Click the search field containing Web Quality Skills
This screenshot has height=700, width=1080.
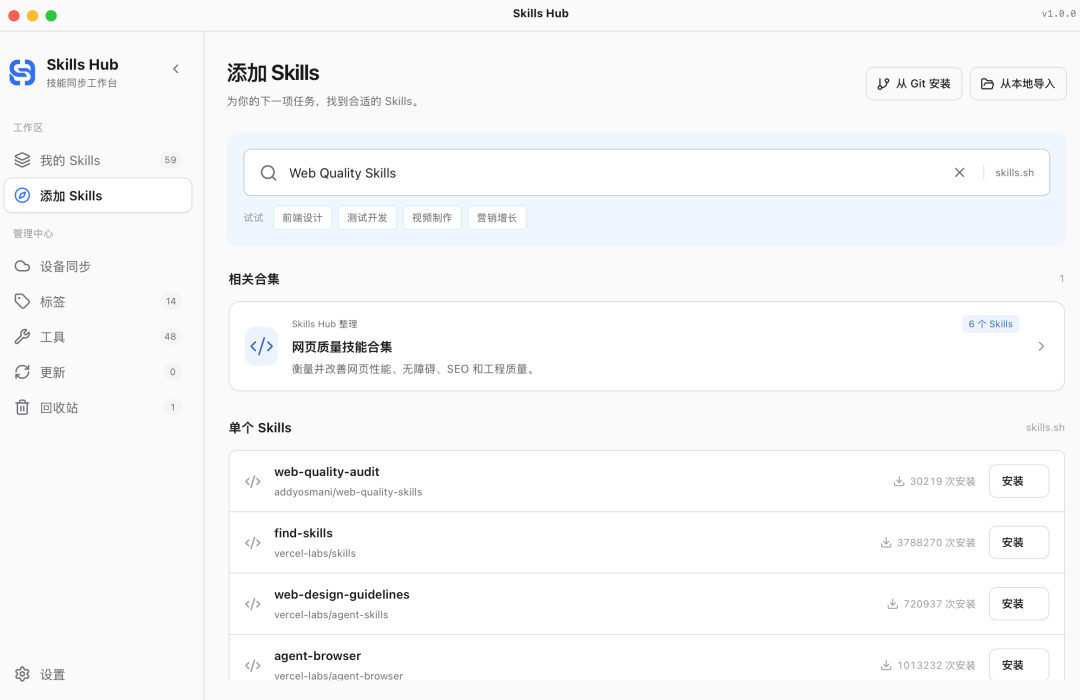pyautogui.click(x=646, y=172)
